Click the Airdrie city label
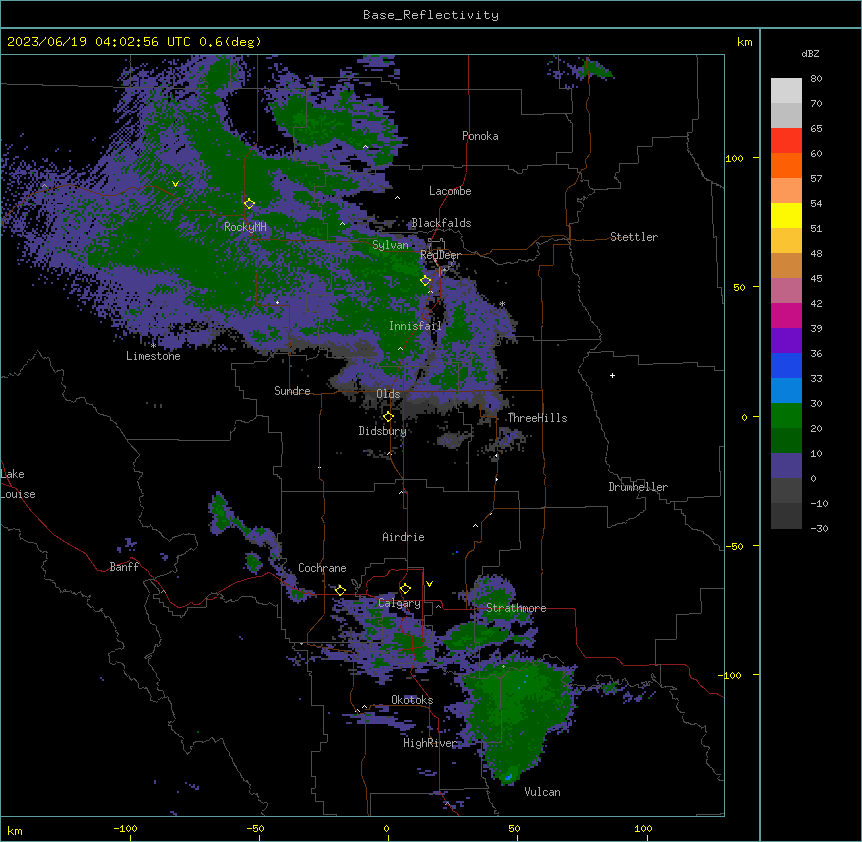 [404, 537]
